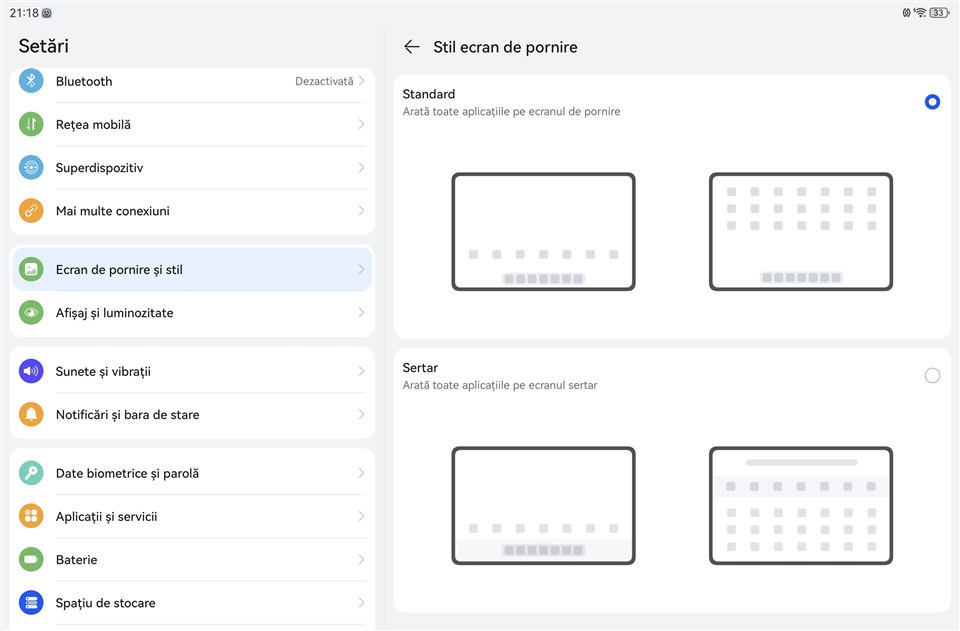Open Spațiu de stocare chevron arrow
The width and height of the screenshot is (960, 631).
click(x=361, y=603)
